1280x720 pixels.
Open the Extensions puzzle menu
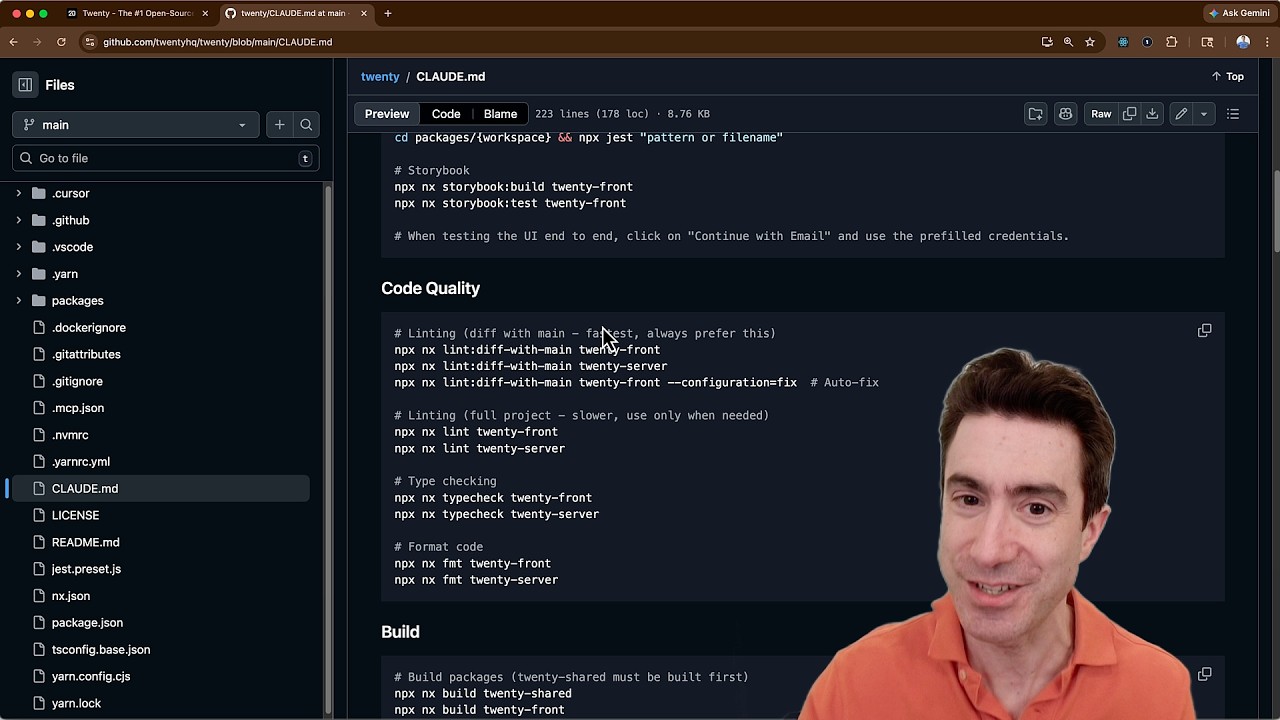(1172, 42)
